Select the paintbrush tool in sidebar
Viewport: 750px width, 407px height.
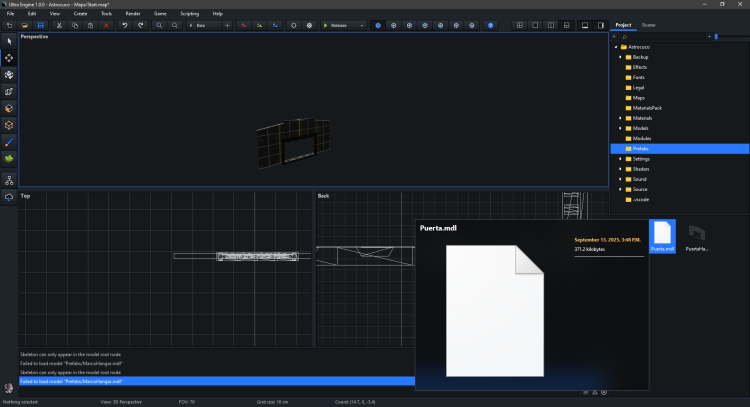coord(9,142)
